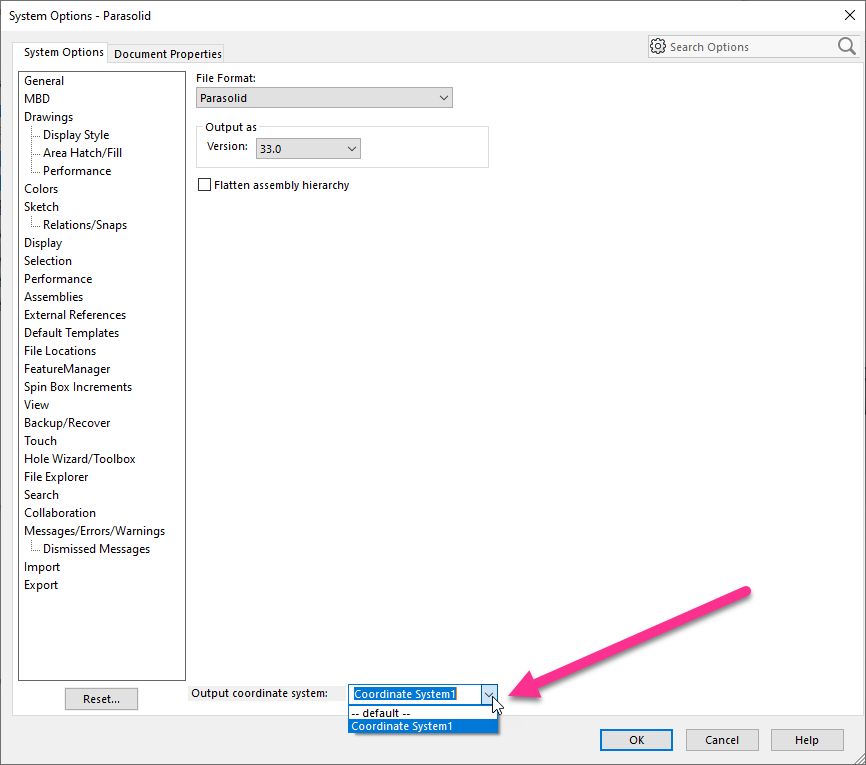The image size is (866, 765).
Task: Click the Output coordinate system text field
Action: (414, 694)
